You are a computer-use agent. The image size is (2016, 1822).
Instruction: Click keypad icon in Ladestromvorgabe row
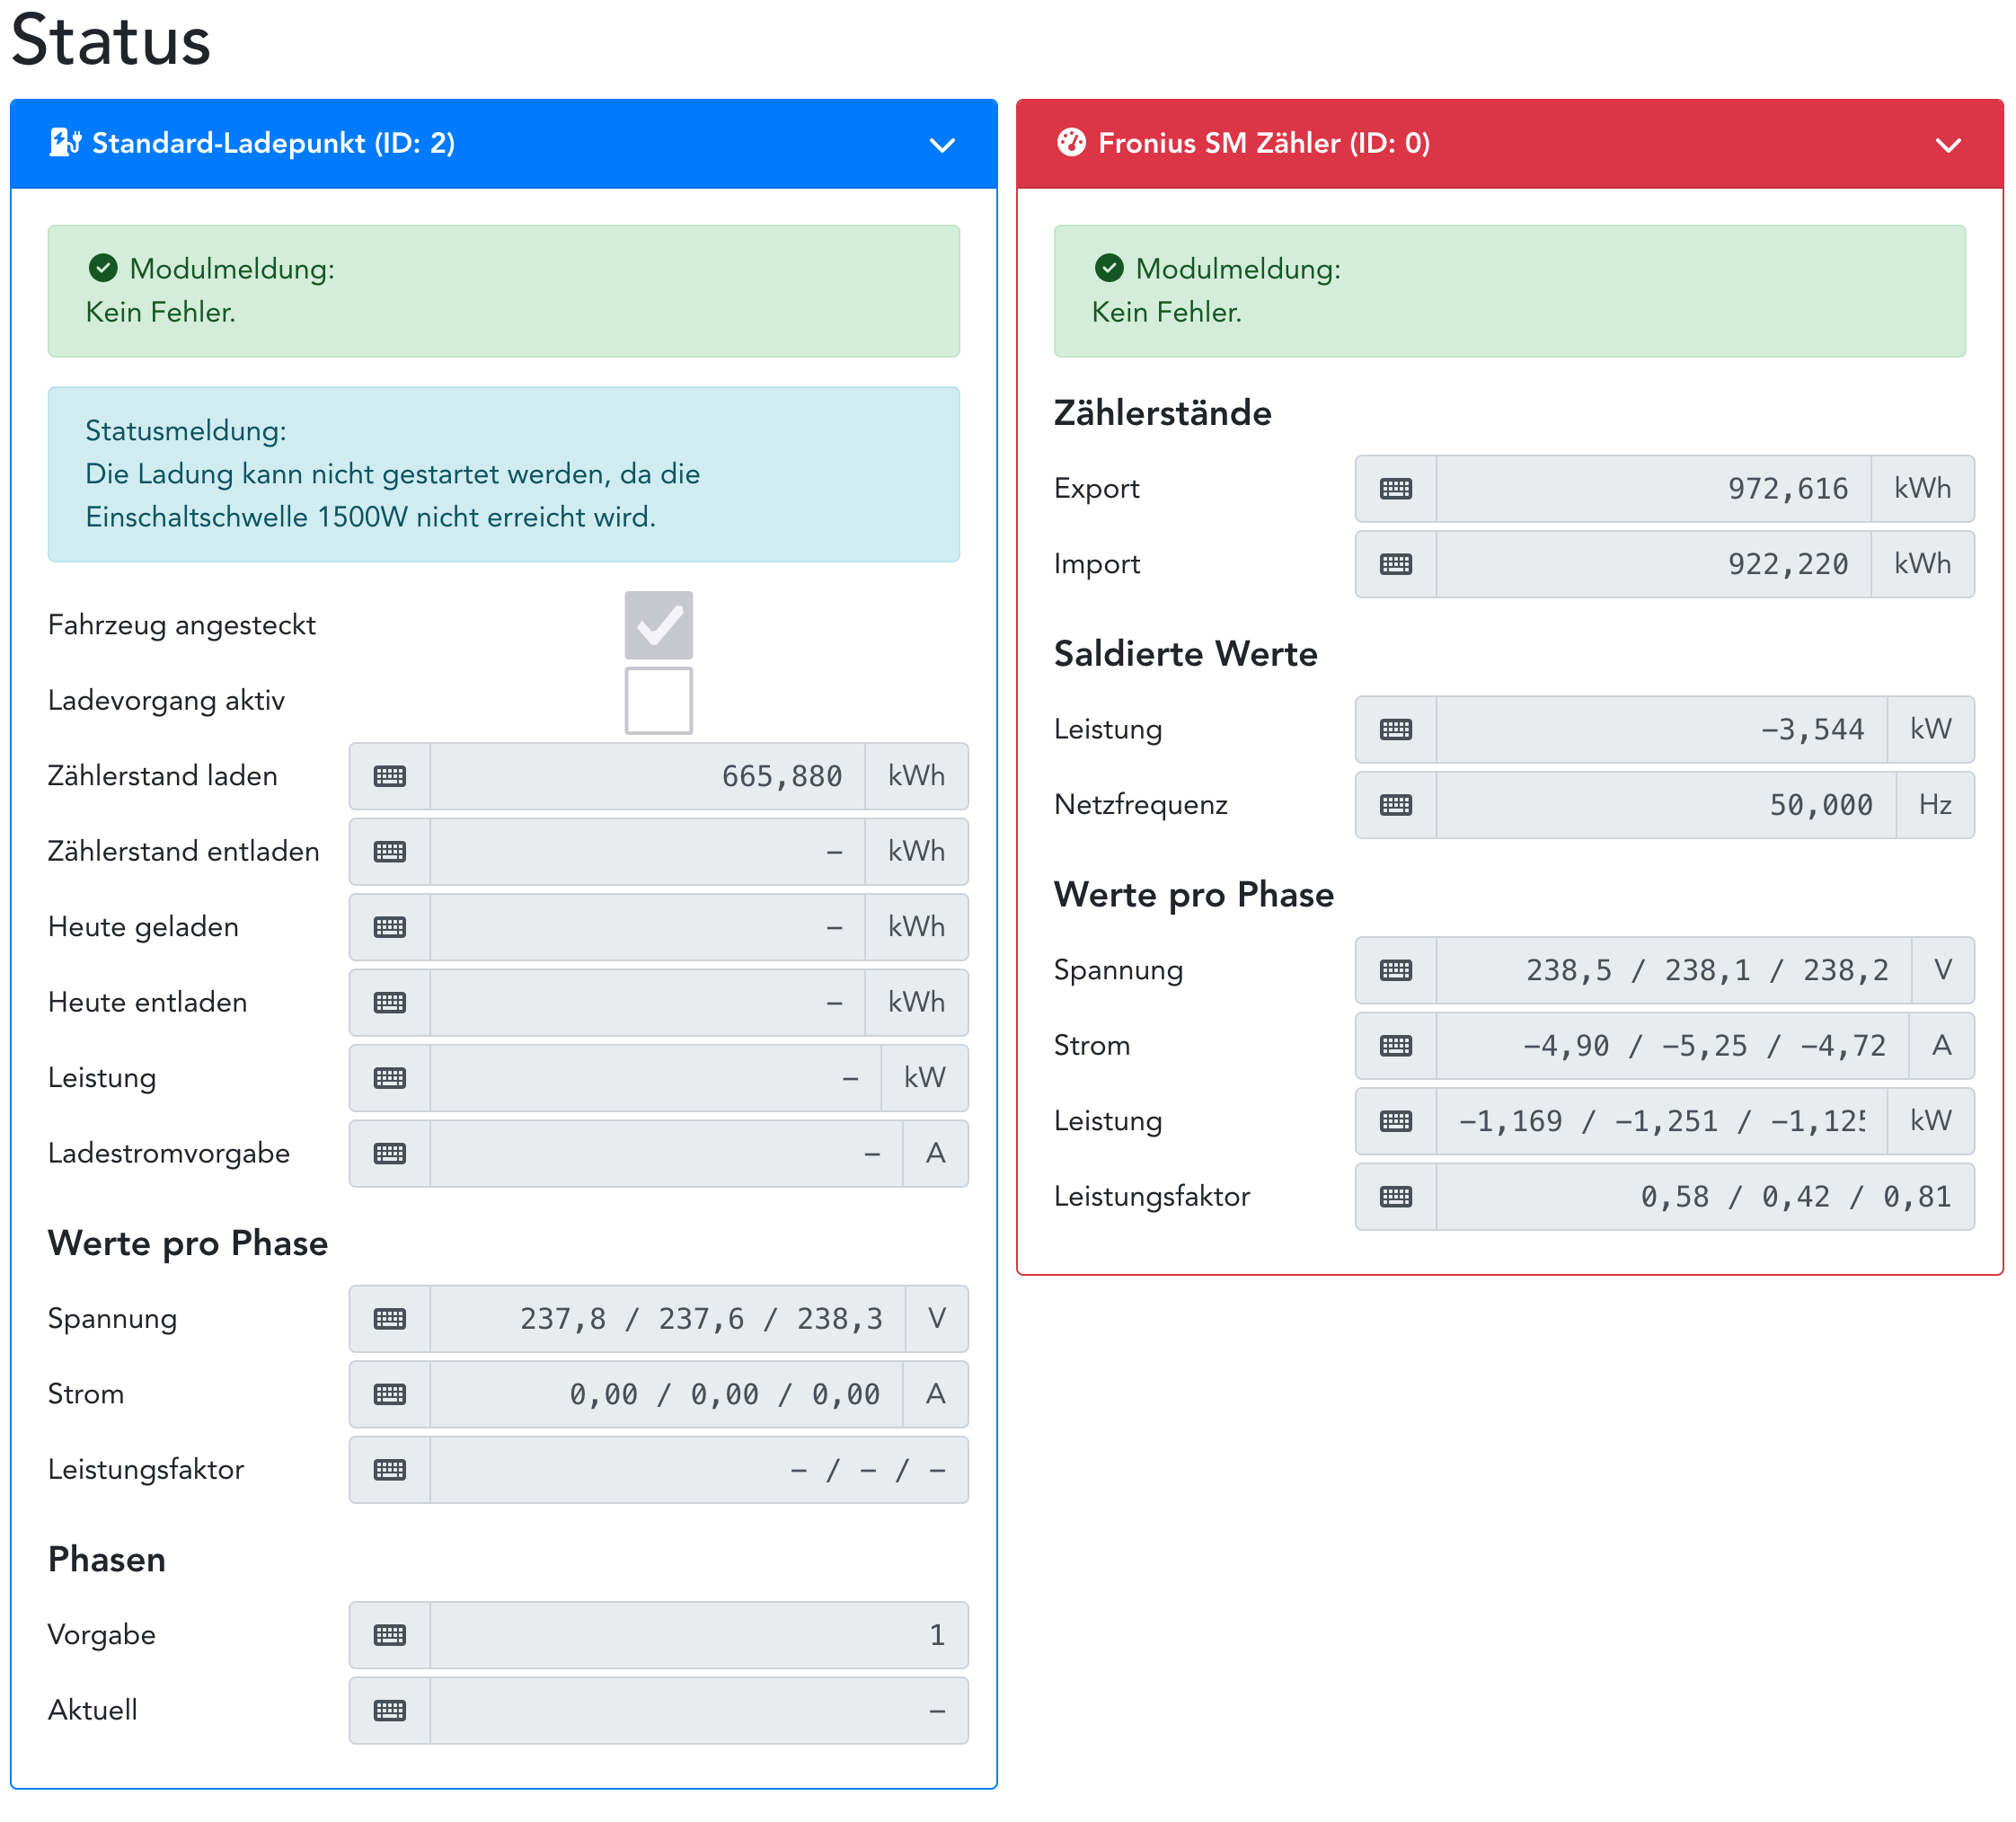[389, 1153]
